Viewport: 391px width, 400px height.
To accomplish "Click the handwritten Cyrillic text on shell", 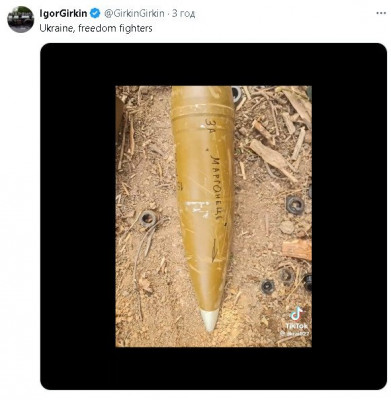I will pos(216,188).
